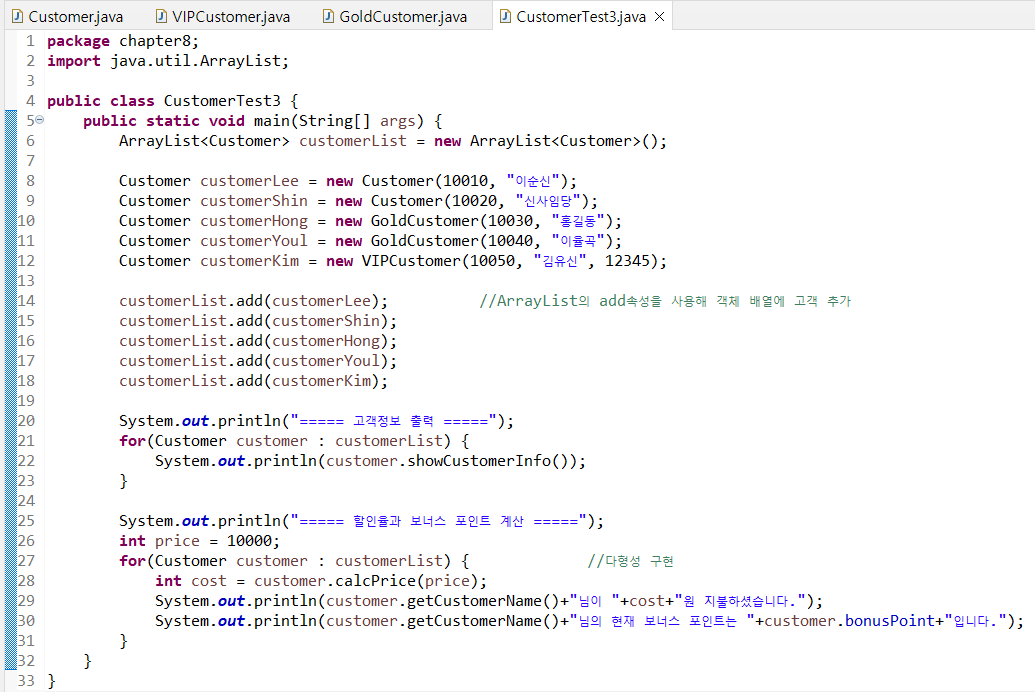Click the change marker beside line 14
Screen dimensions: 1035x692
10,301
